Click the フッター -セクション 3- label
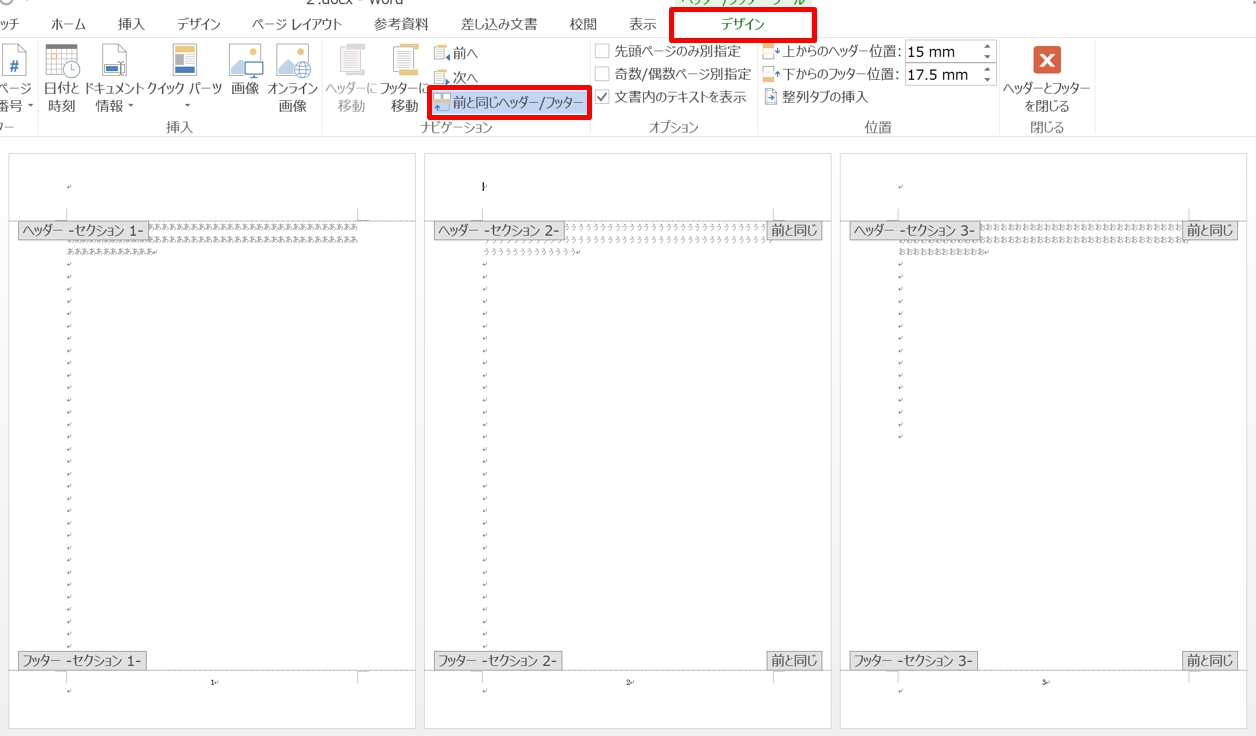 point(914,661)
